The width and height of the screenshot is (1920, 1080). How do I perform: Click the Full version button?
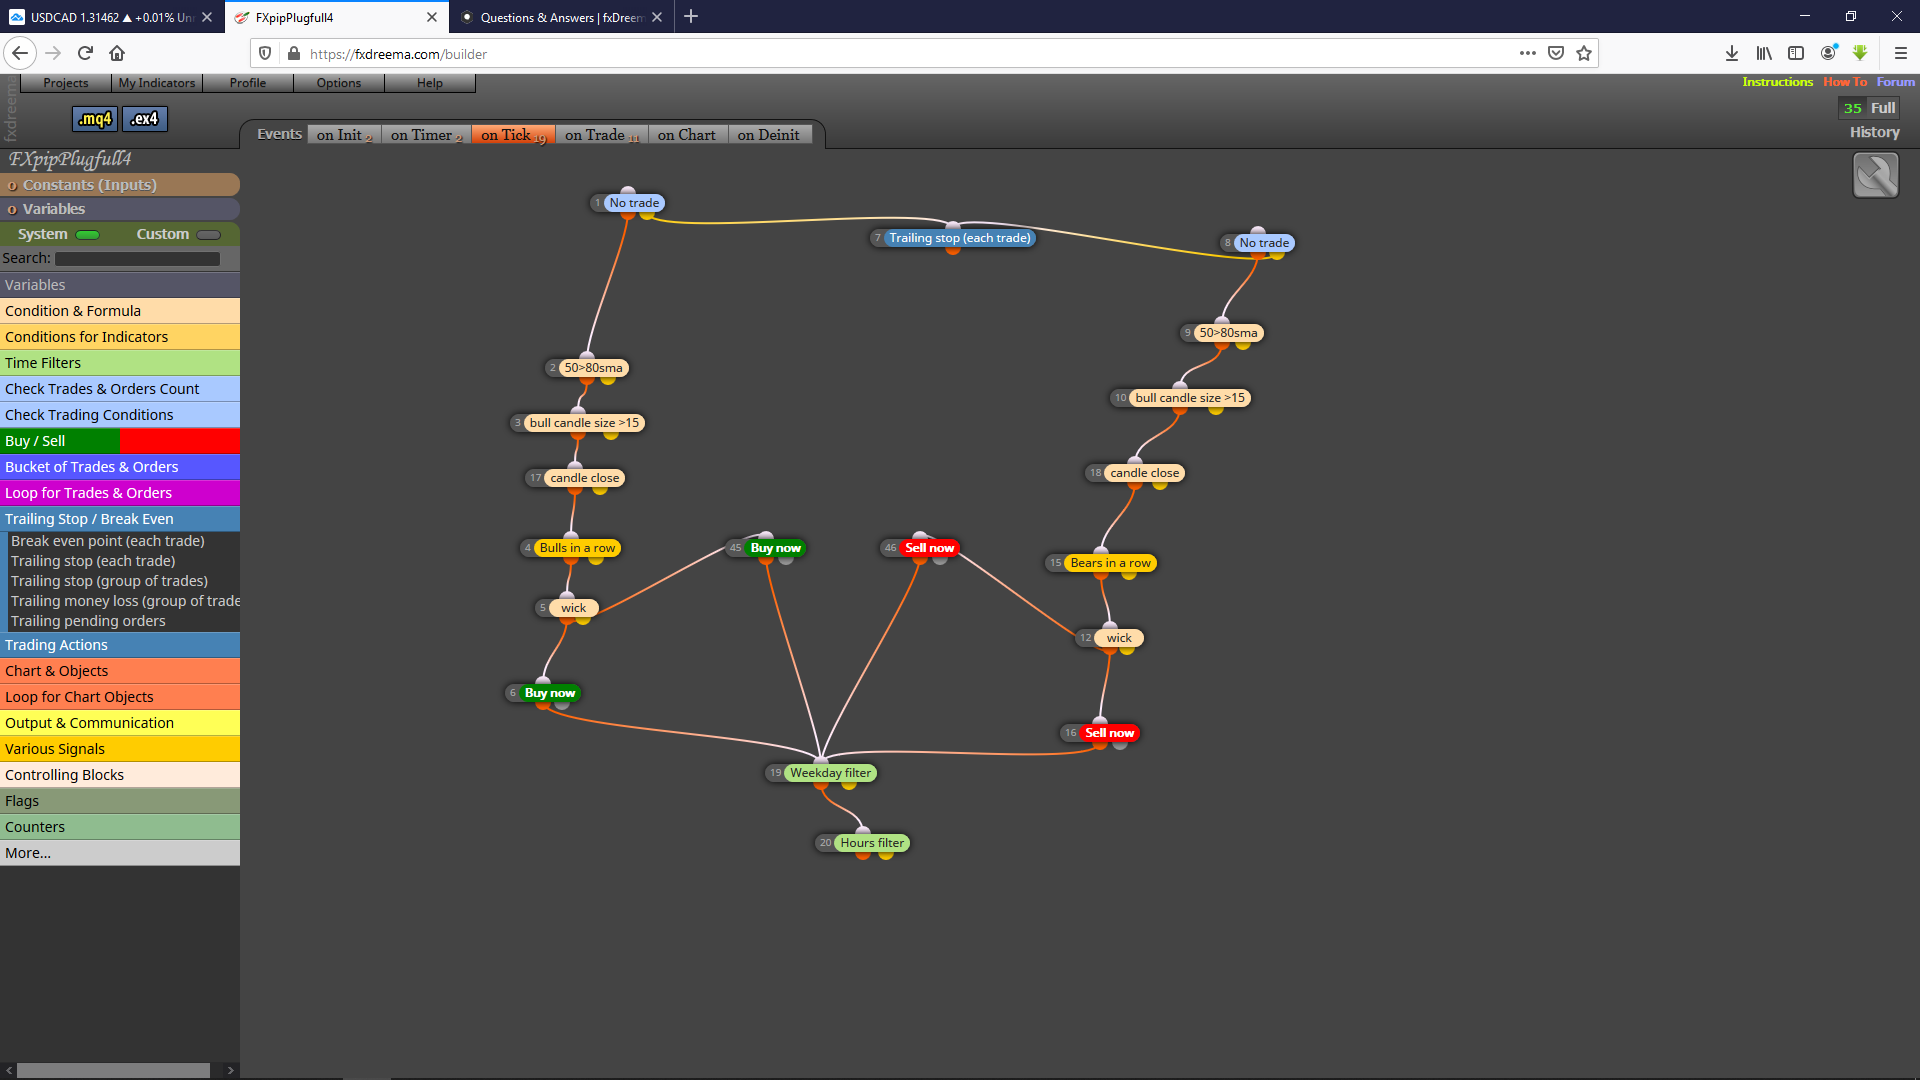1884,108
